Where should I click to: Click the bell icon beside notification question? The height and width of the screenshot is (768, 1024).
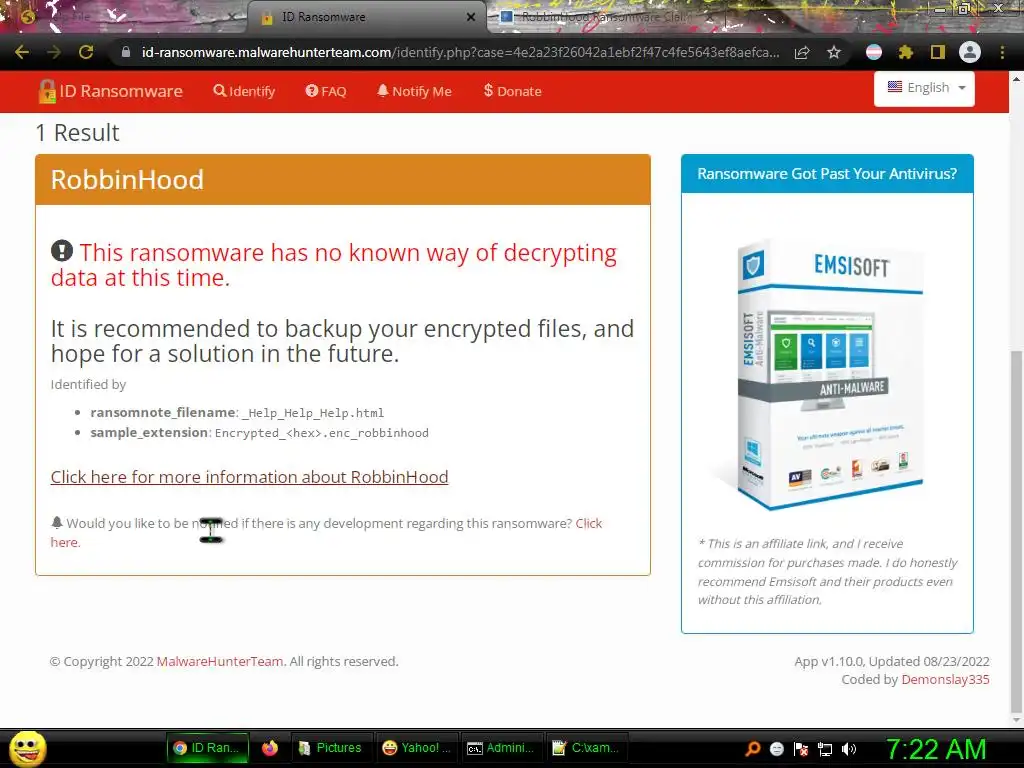(x=57, y=522)
